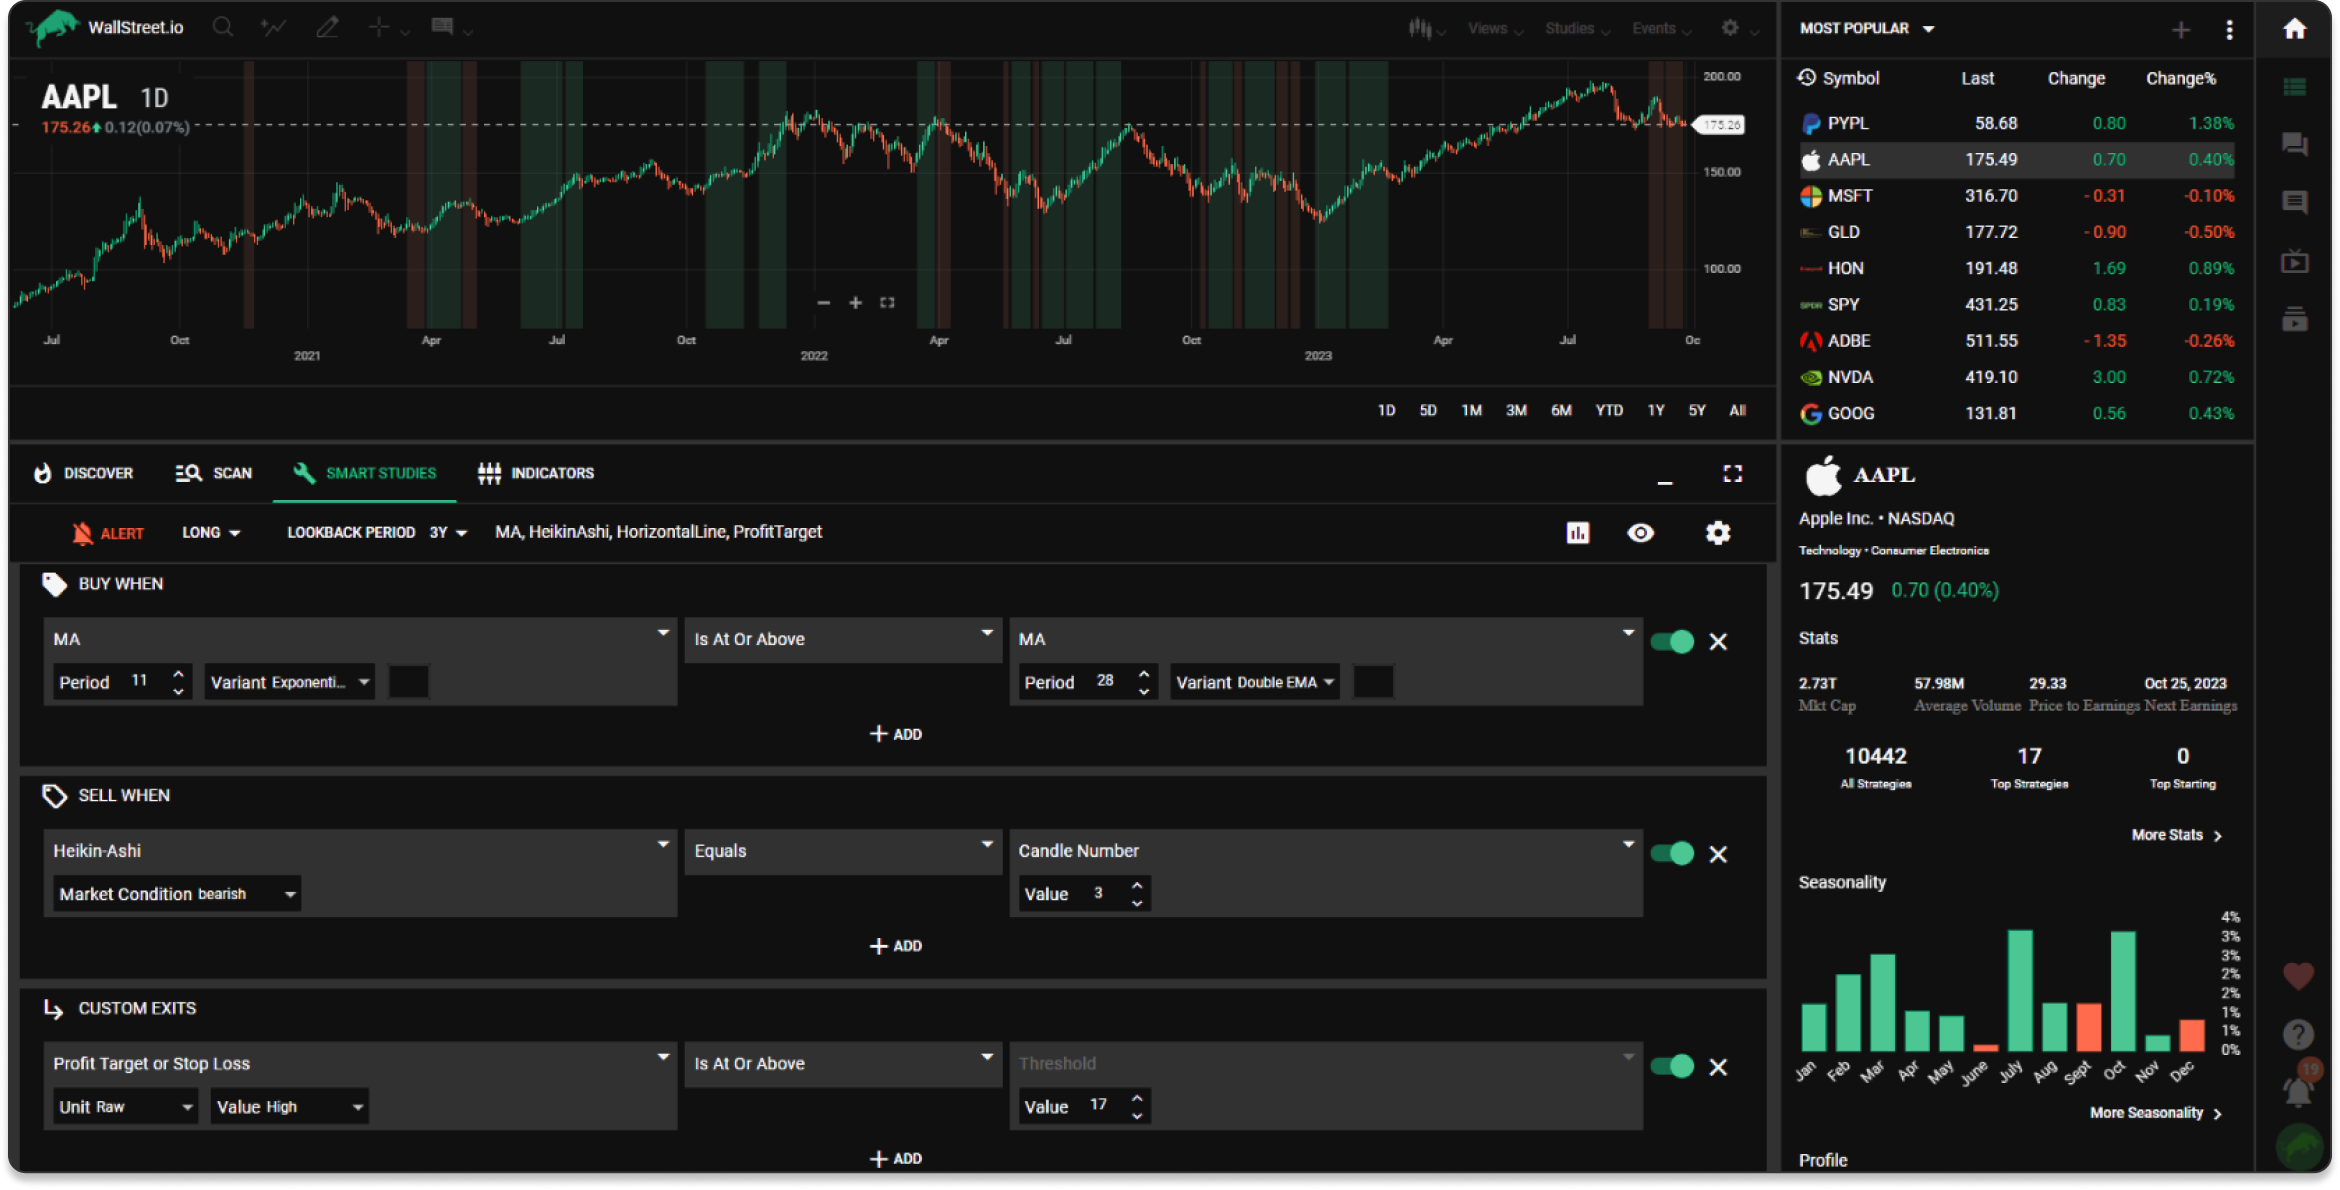
Task: Open the notifications bell icon
Action: click(x=2298, y=1090)
